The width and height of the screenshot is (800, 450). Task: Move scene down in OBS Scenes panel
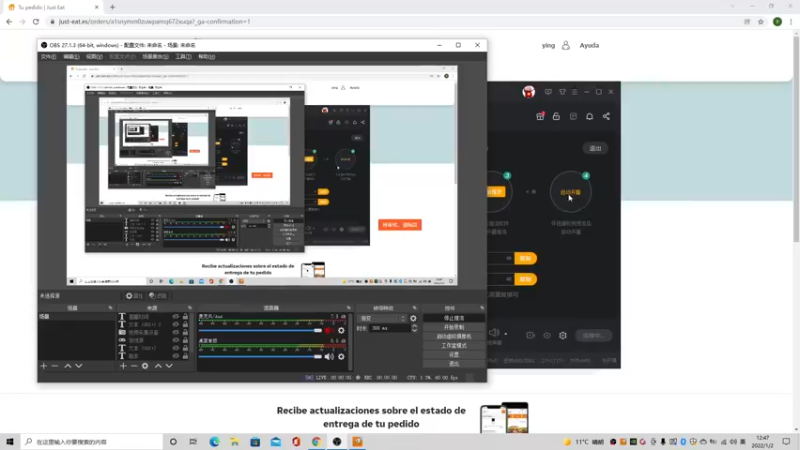(79, 366)
